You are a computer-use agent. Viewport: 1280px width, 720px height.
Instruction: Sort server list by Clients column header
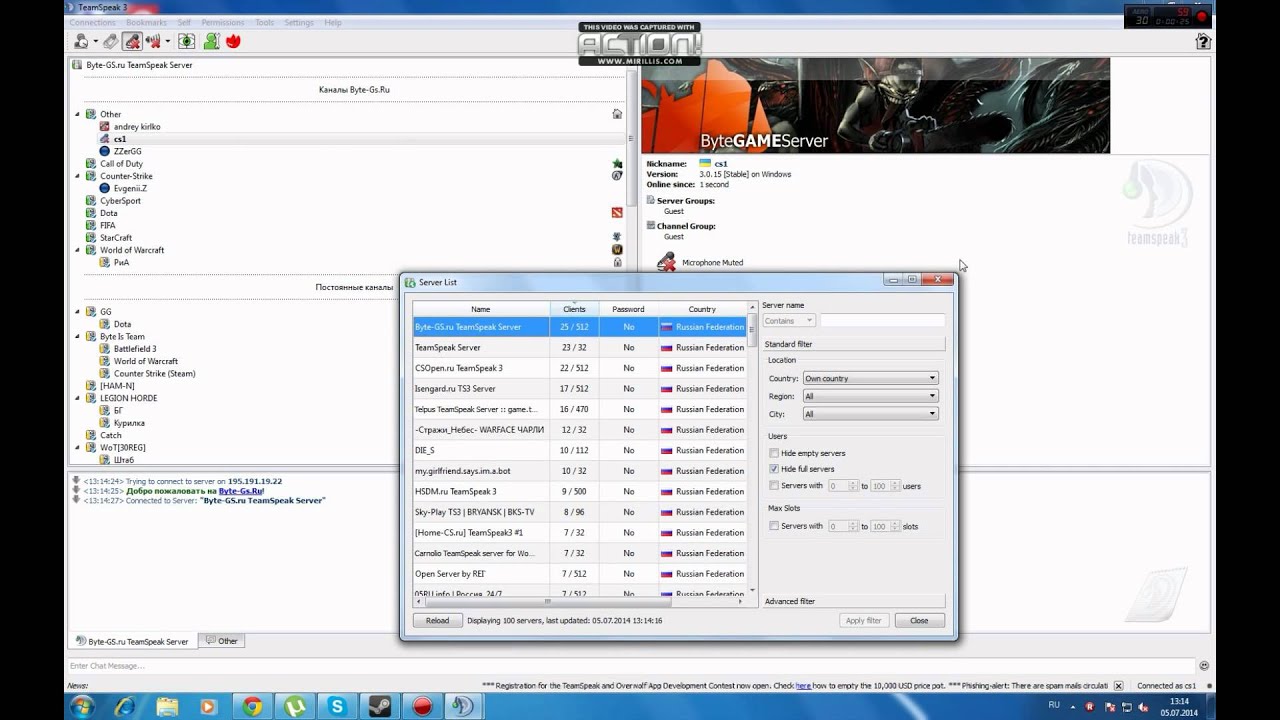[574, 309]
